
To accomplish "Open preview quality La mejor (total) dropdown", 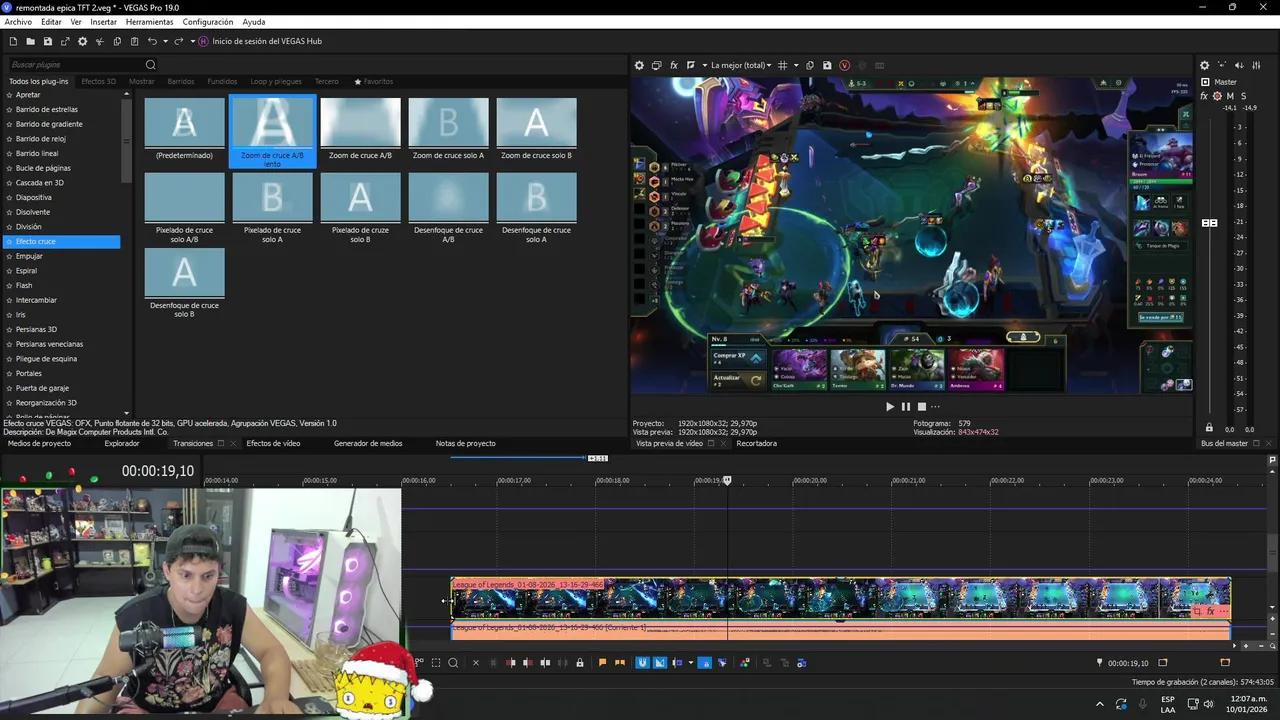I will (x=741, y=66).
